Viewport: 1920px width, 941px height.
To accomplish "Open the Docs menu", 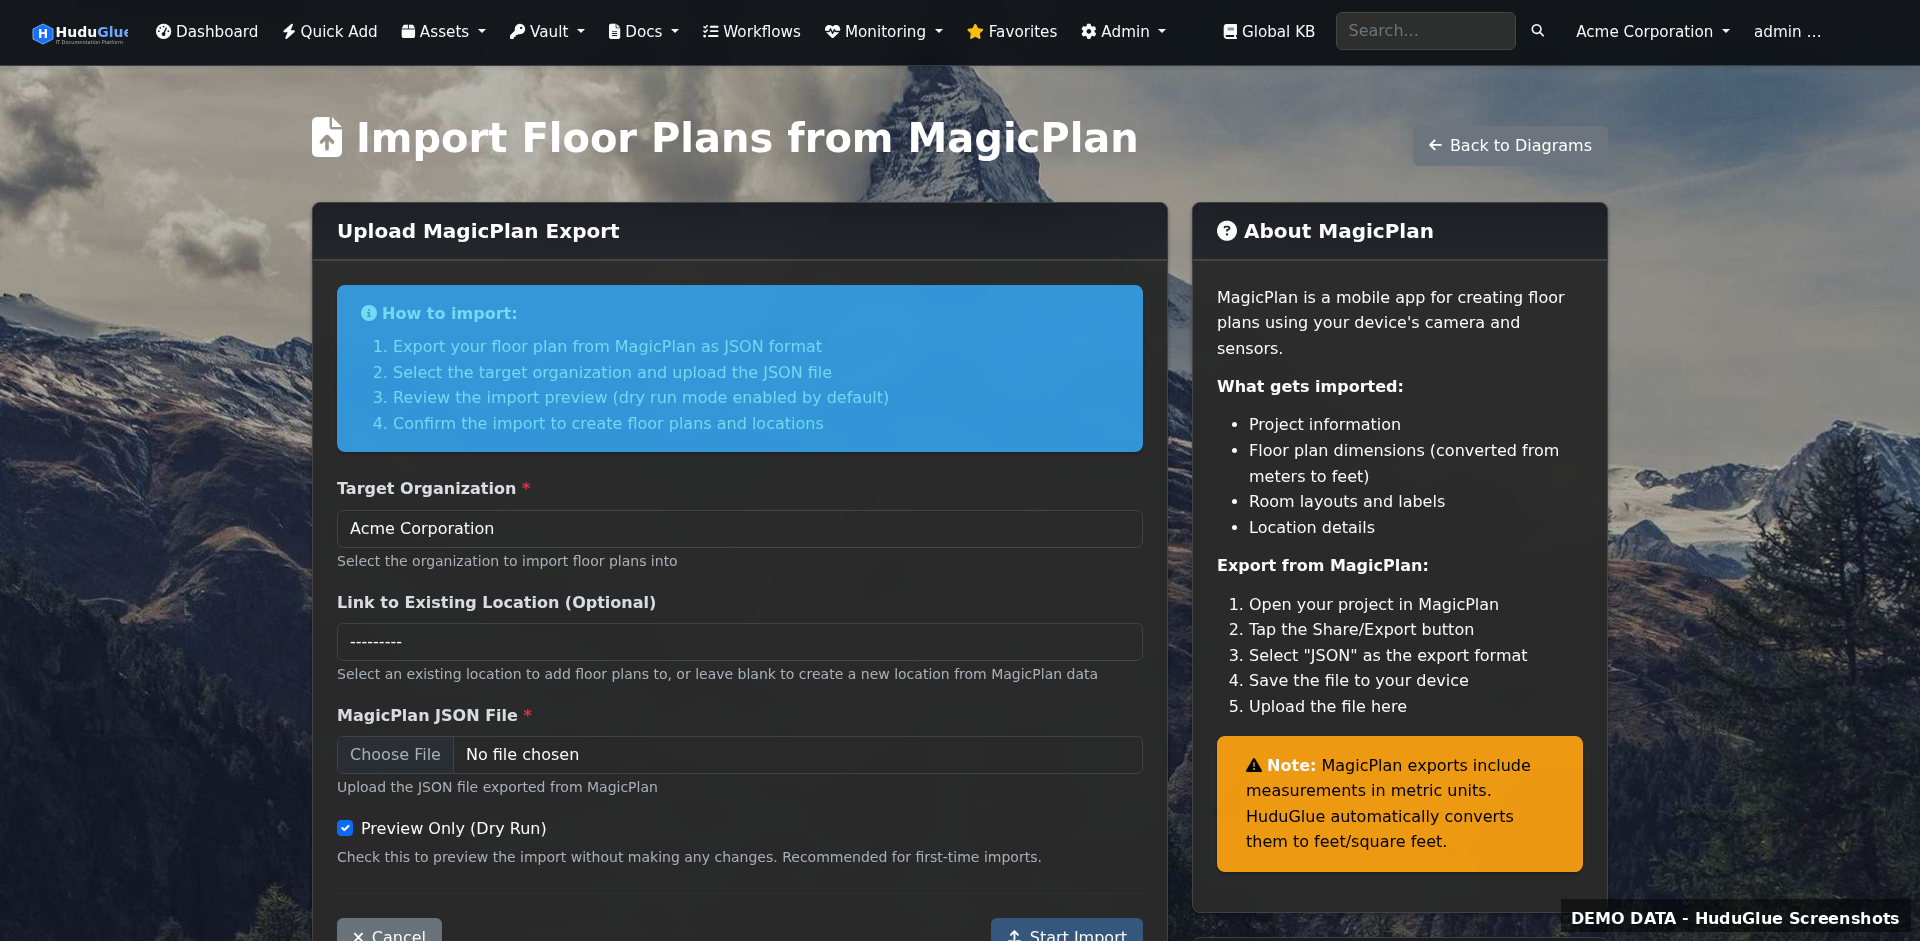I will pyautogui.click(x=642, y=31).
